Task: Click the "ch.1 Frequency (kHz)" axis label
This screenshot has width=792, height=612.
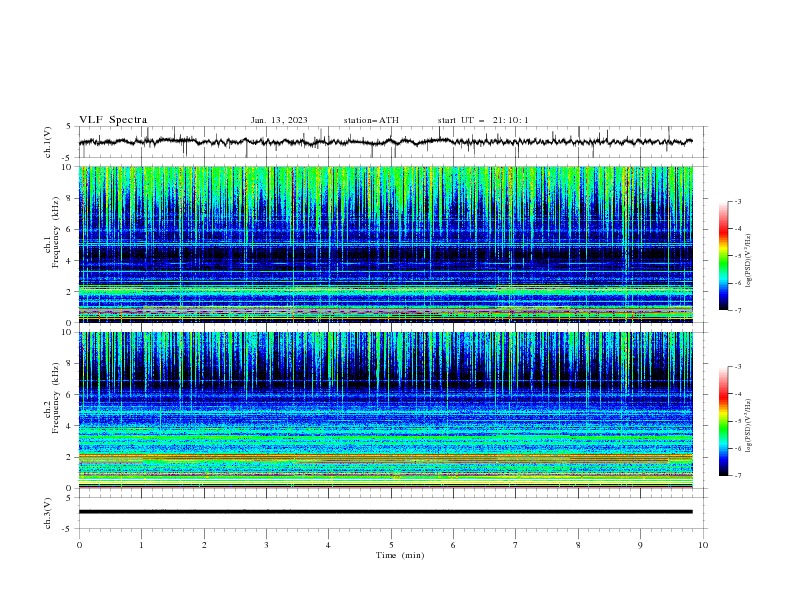Action: 52,233
